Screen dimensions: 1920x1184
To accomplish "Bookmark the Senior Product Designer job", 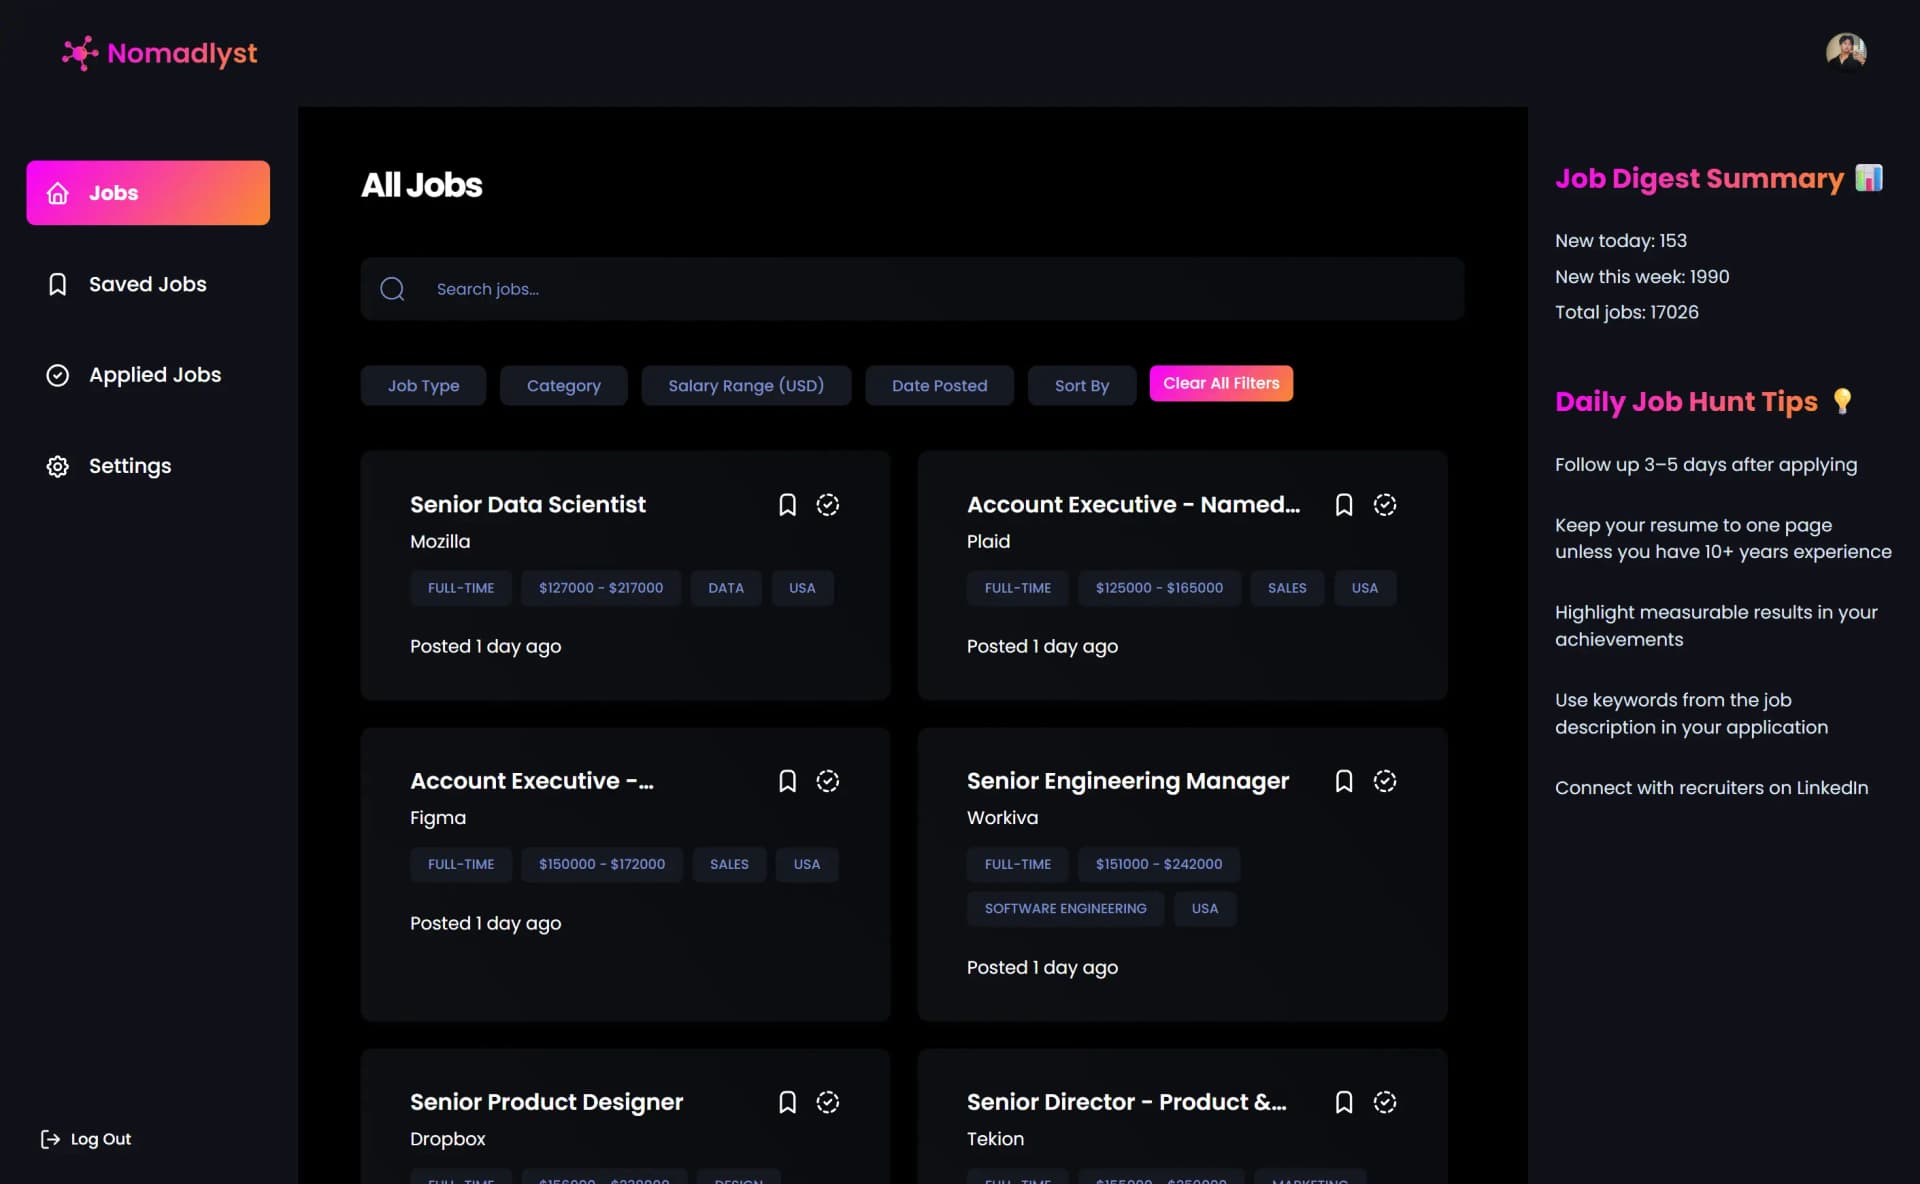I will click(787, 1102).
